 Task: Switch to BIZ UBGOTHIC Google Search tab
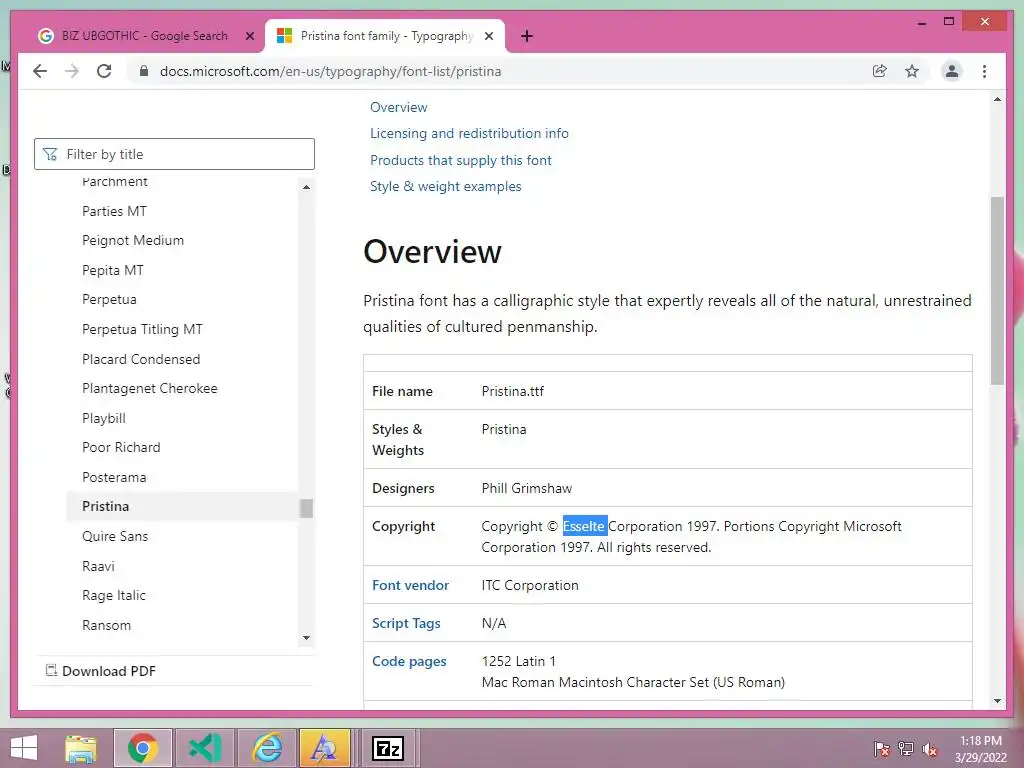144,36
